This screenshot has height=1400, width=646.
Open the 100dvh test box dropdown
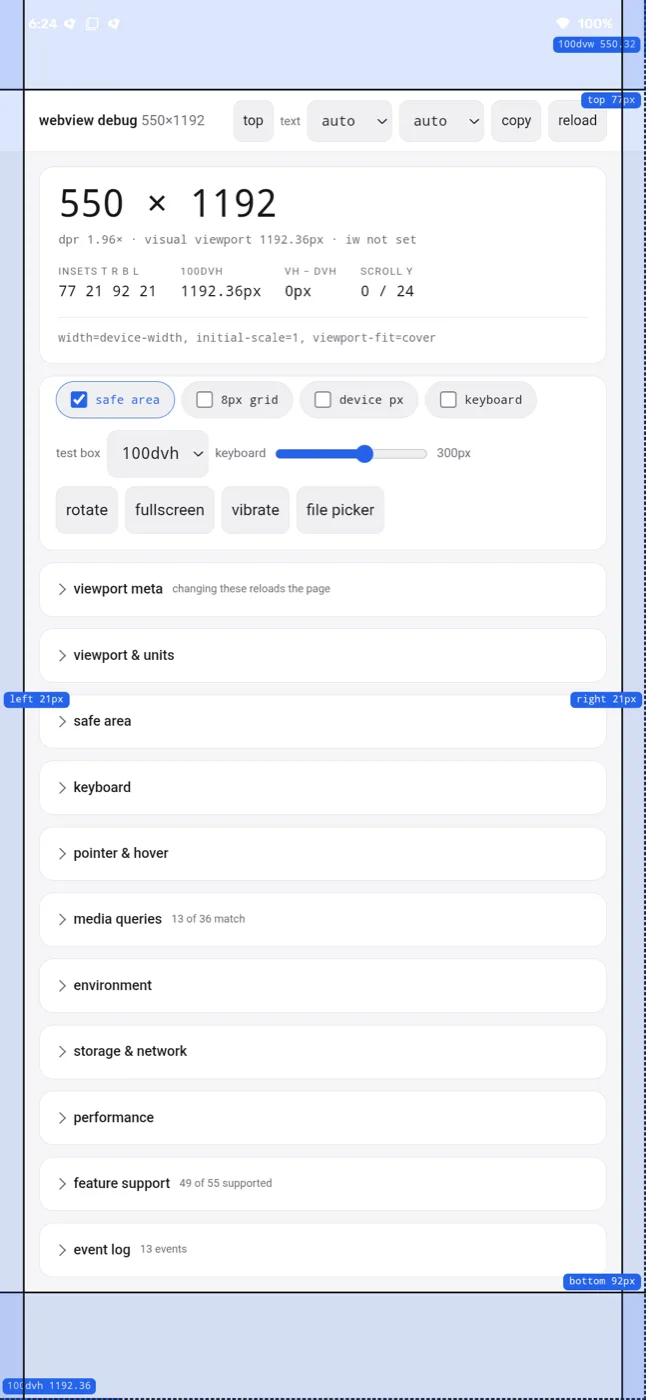pyautogui.click(x=158, y=454)
